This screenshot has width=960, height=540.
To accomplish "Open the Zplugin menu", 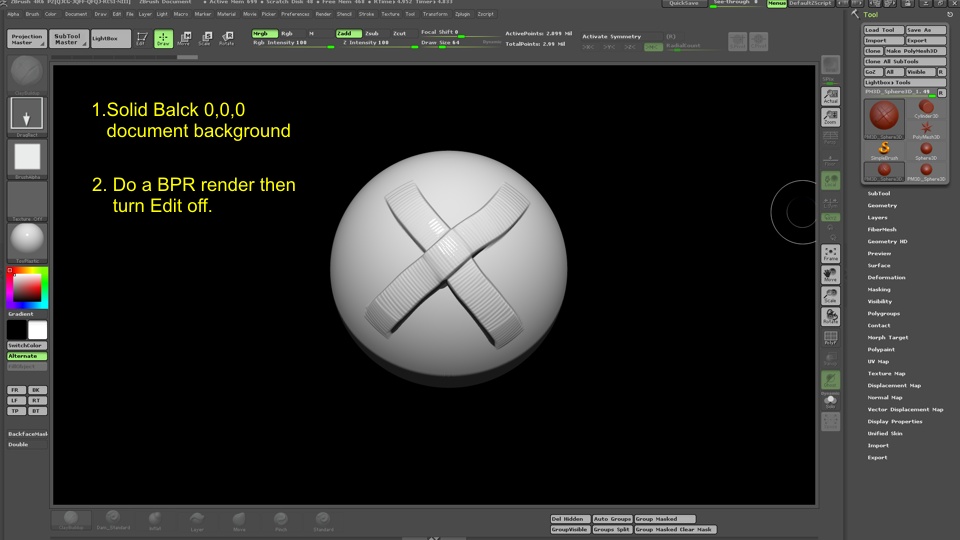I will click(x=462, y=14).
